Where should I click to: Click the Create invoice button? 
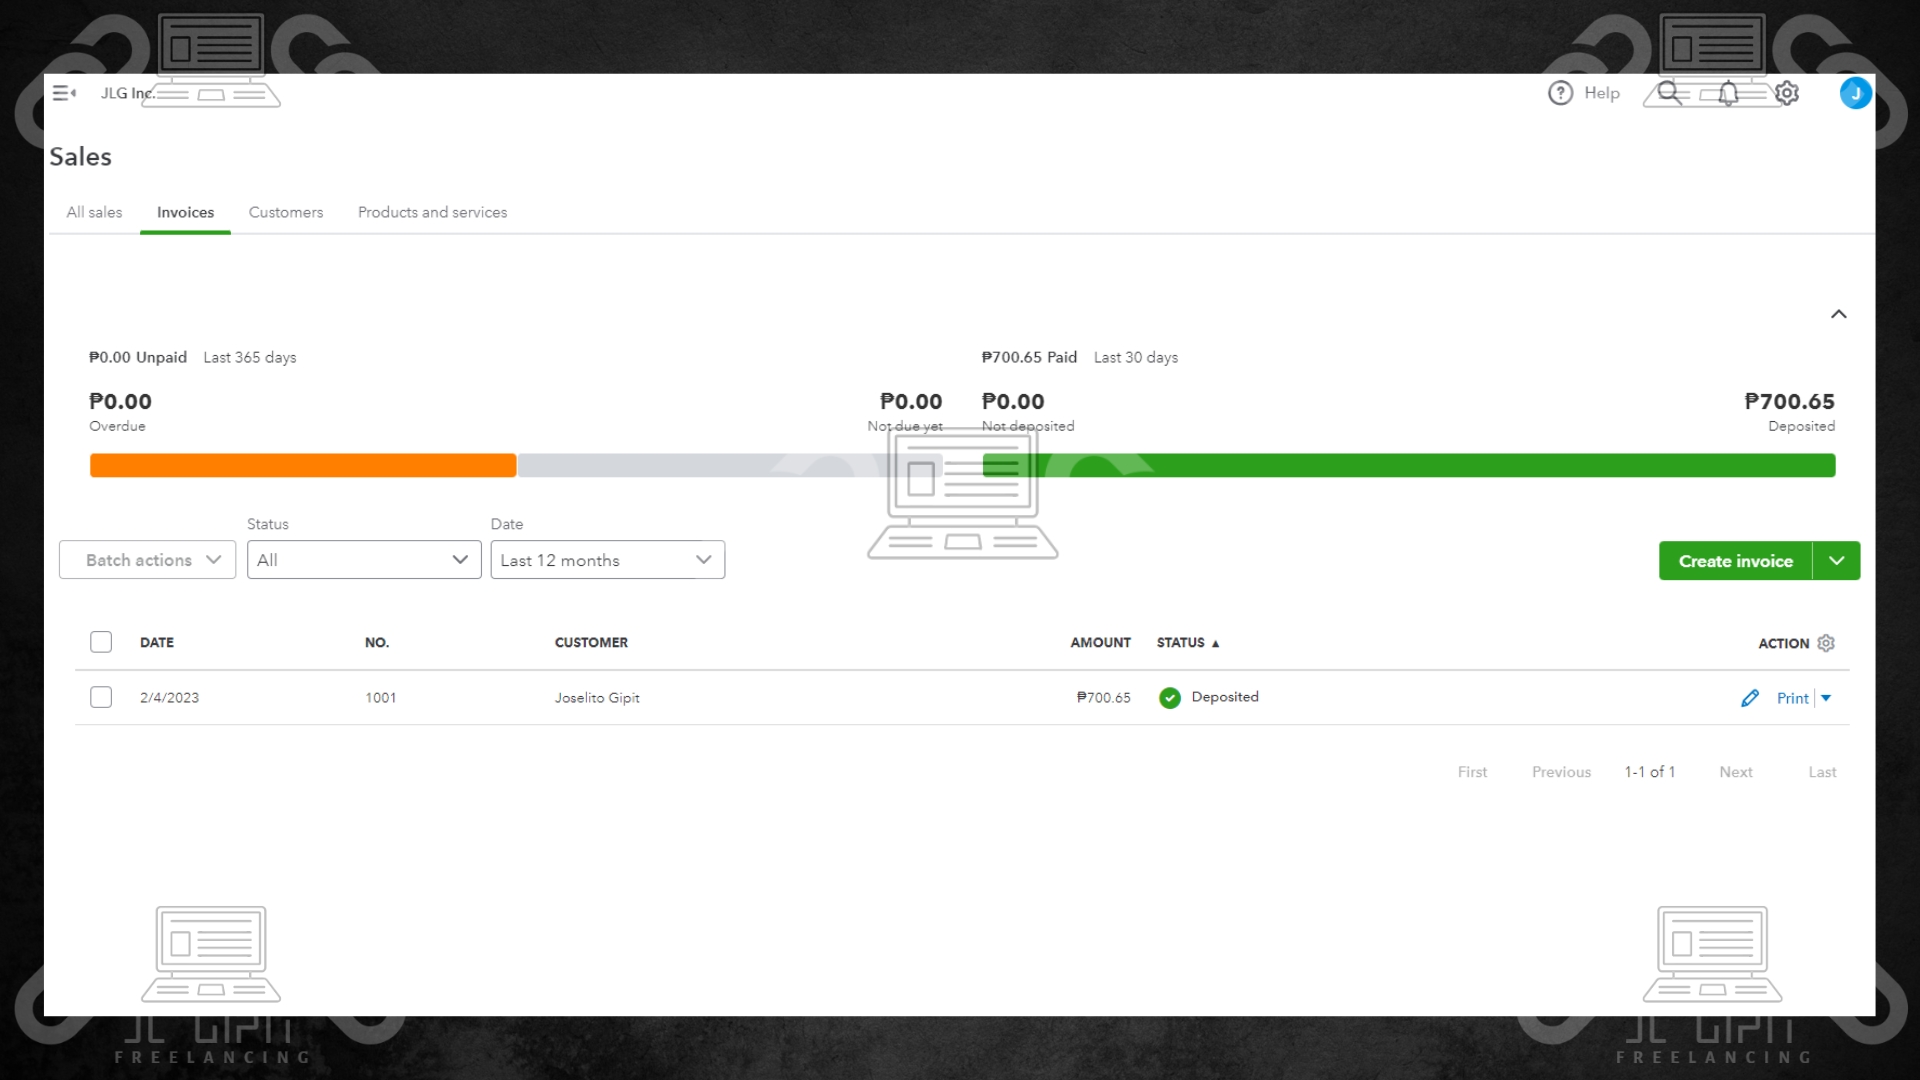pyautogui.click(x=1735, y=561)
